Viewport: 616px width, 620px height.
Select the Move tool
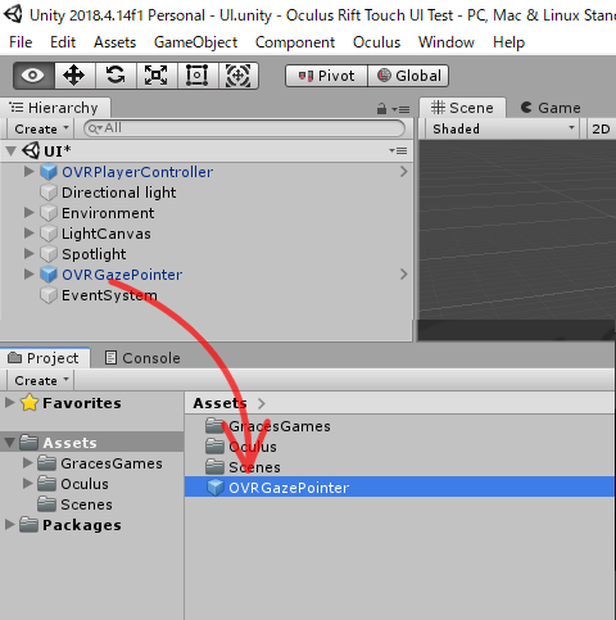point(74,75)
